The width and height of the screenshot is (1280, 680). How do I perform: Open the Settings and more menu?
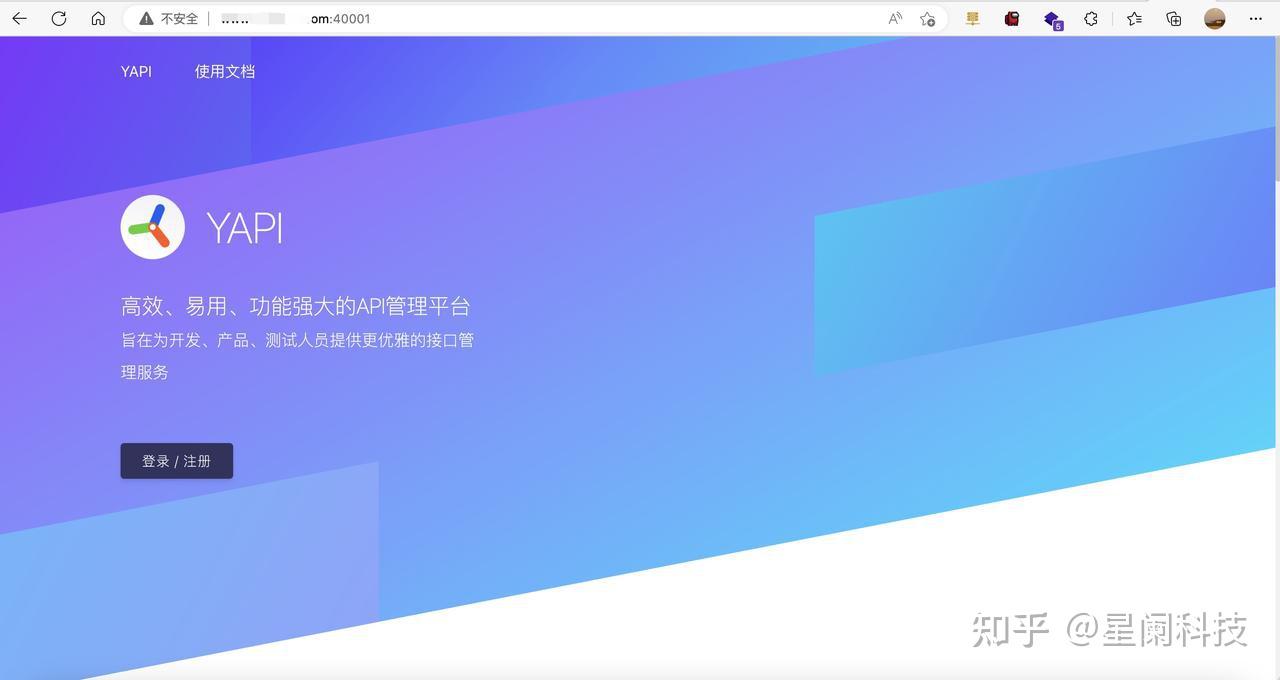click(1255, 18)
